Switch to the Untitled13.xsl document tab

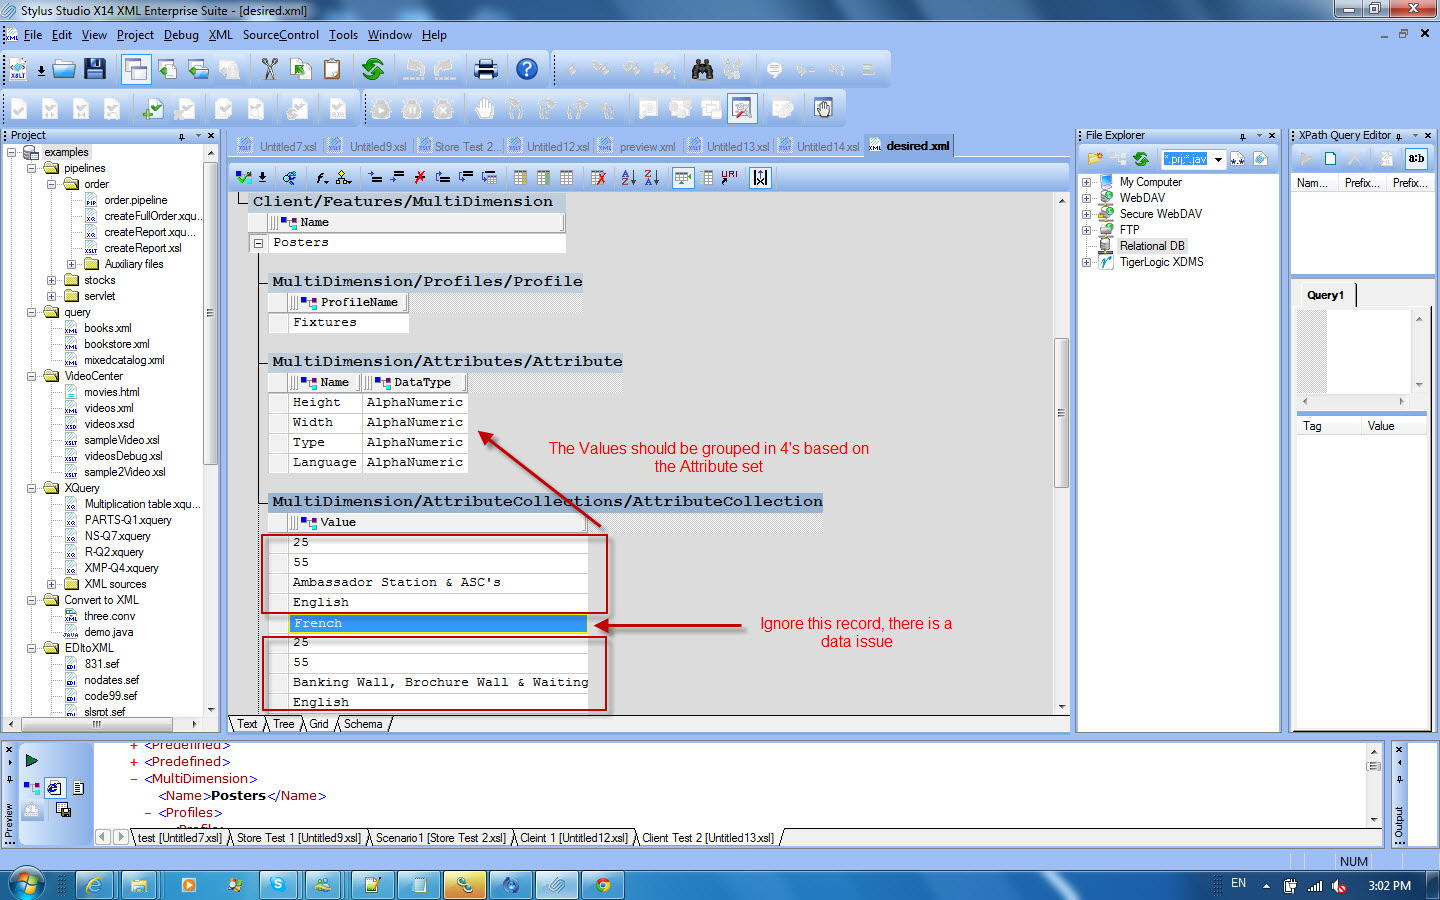737,147
